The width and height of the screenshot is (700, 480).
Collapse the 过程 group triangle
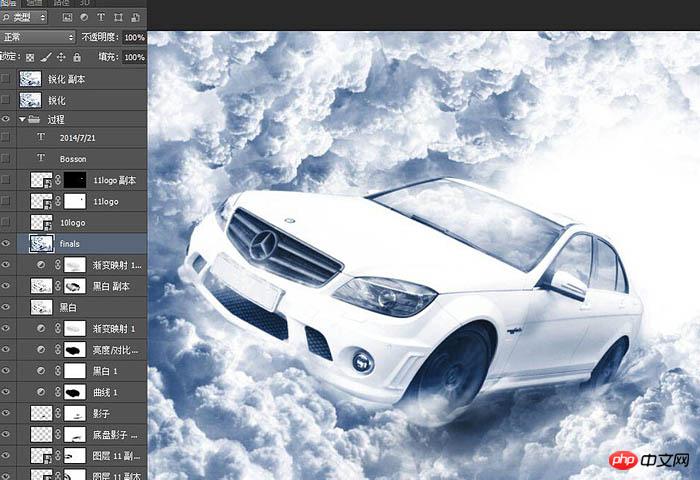(22, 119)
